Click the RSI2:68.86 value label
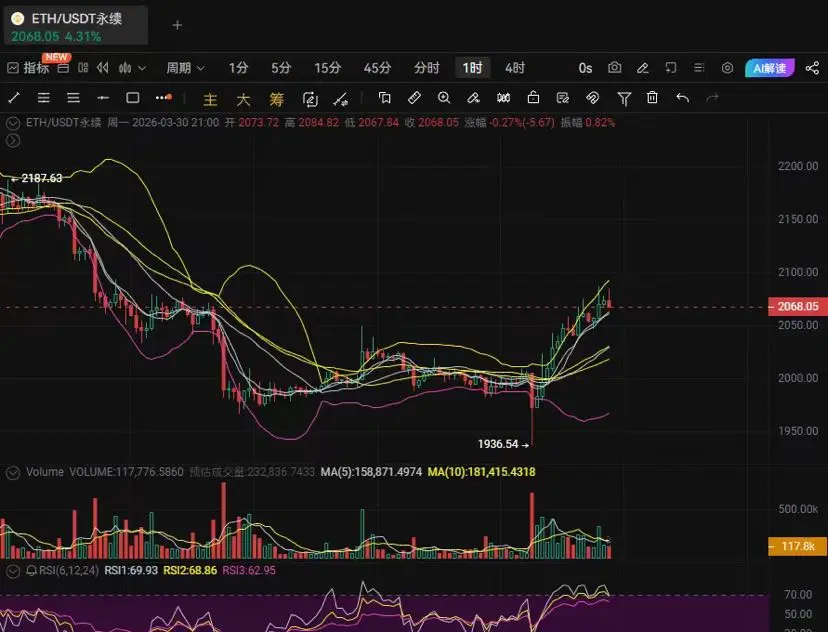The image size is (828, 632). tap(190, 571)
